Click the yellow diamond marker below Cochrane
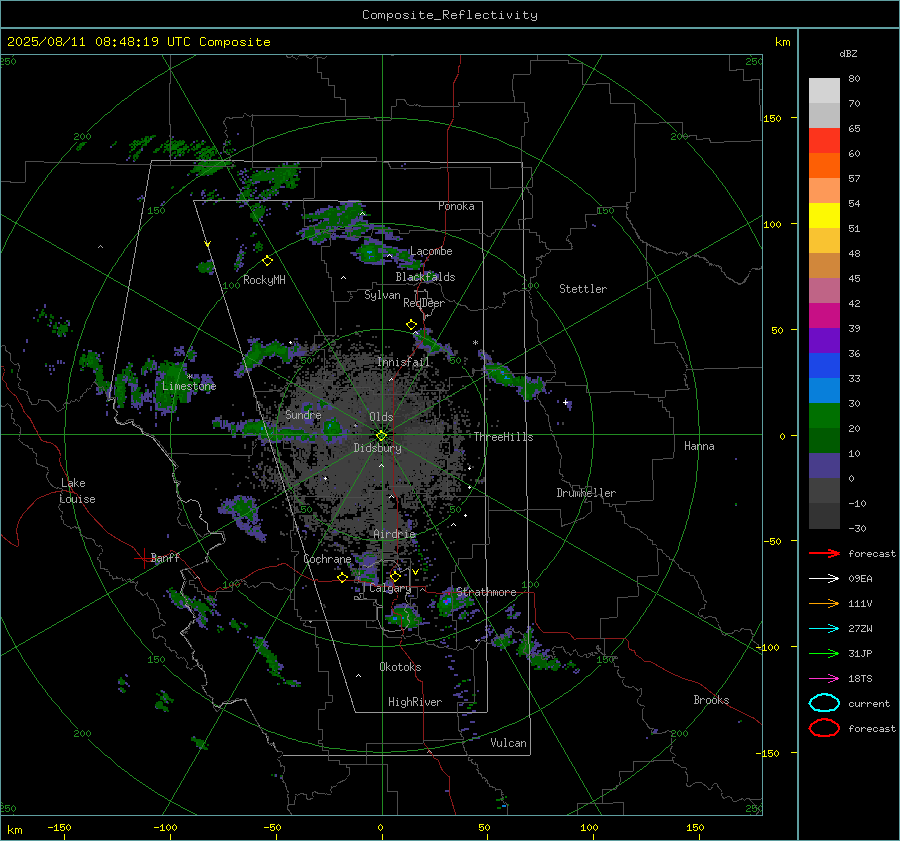The height and width of the screenshot is (841, 900). point(342,577)
